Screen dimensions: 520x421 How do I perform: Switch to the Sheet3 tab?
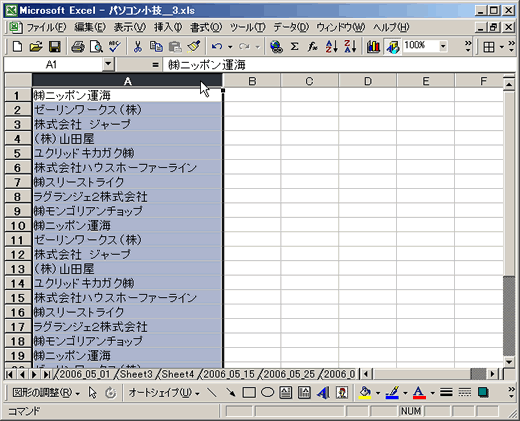pyautogui.click(x=136, y=374)
